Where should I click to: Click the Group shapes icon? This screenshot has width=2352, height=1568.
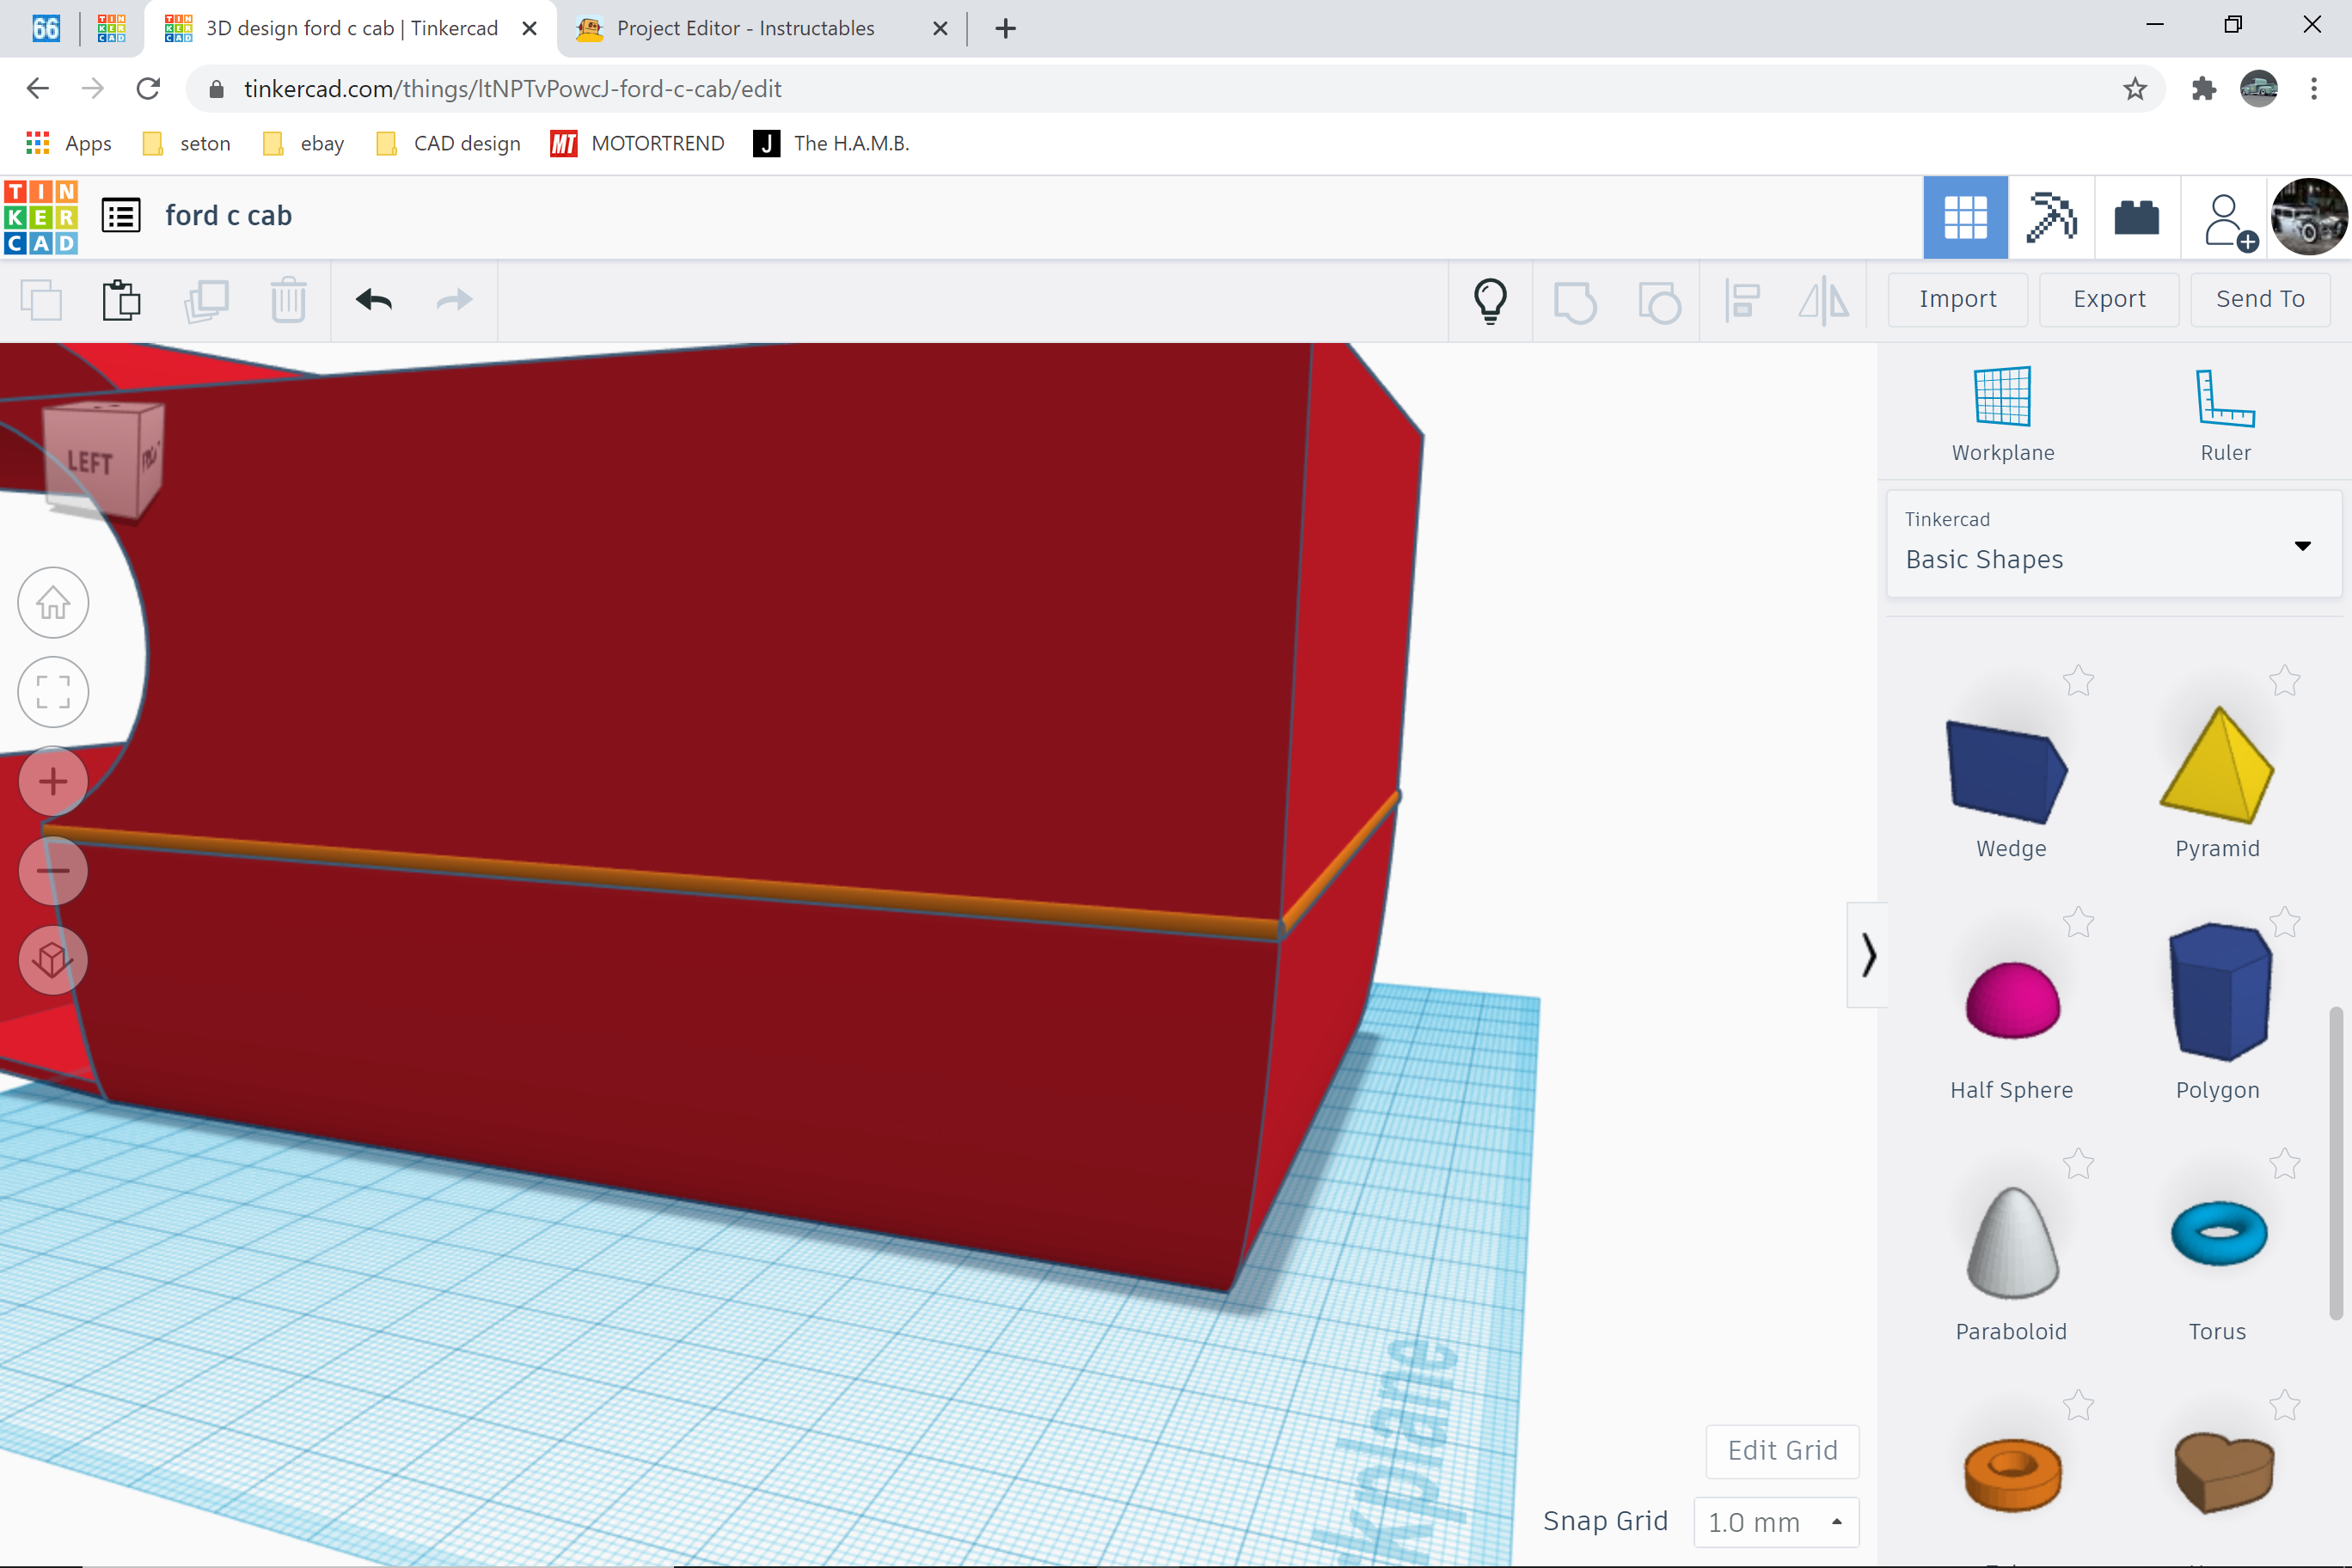(x=1575, y=301)
